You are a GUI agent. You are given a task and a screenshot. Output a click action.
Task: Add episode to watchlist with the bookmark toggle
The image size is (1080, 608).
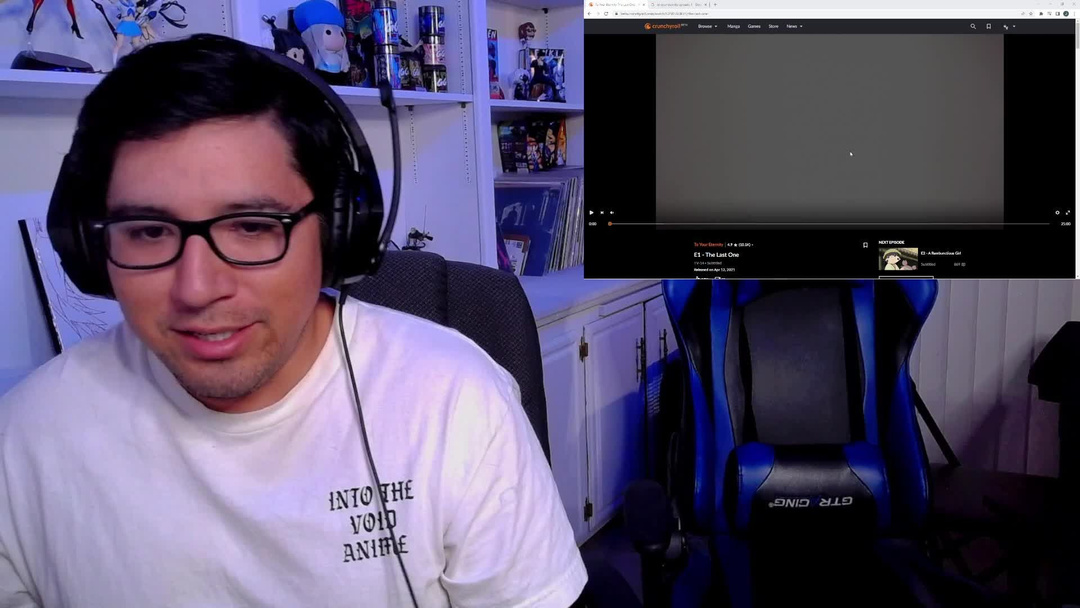click(x=865, y=245)
